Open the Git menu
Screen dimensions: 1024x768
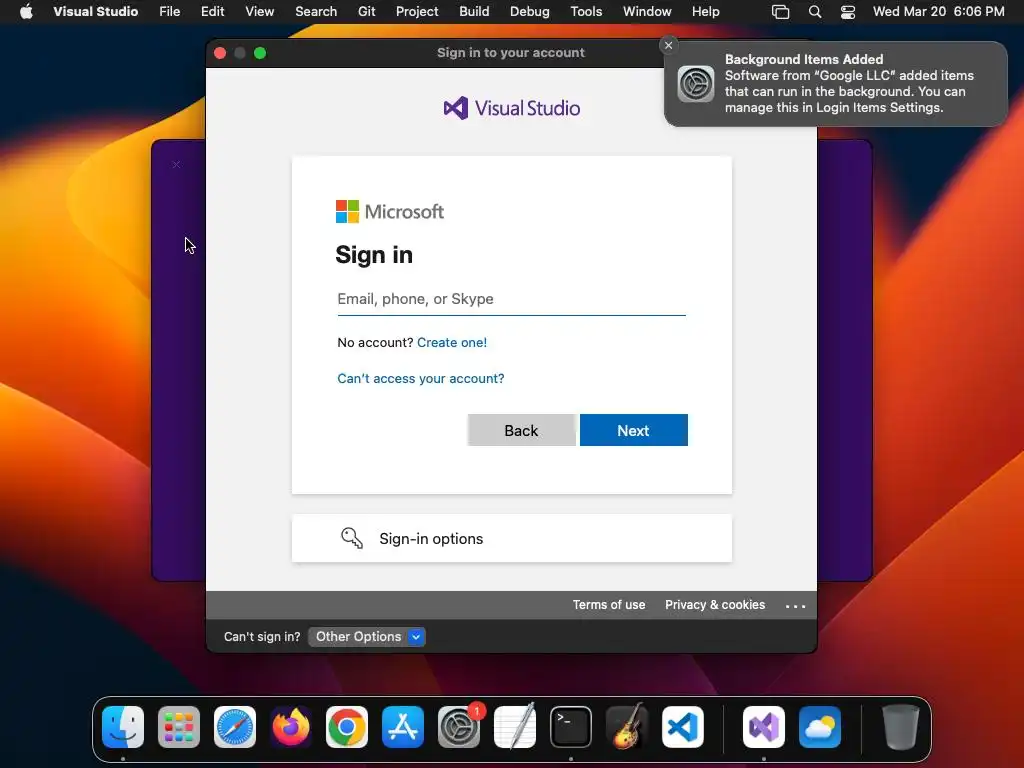pos(366,12)
